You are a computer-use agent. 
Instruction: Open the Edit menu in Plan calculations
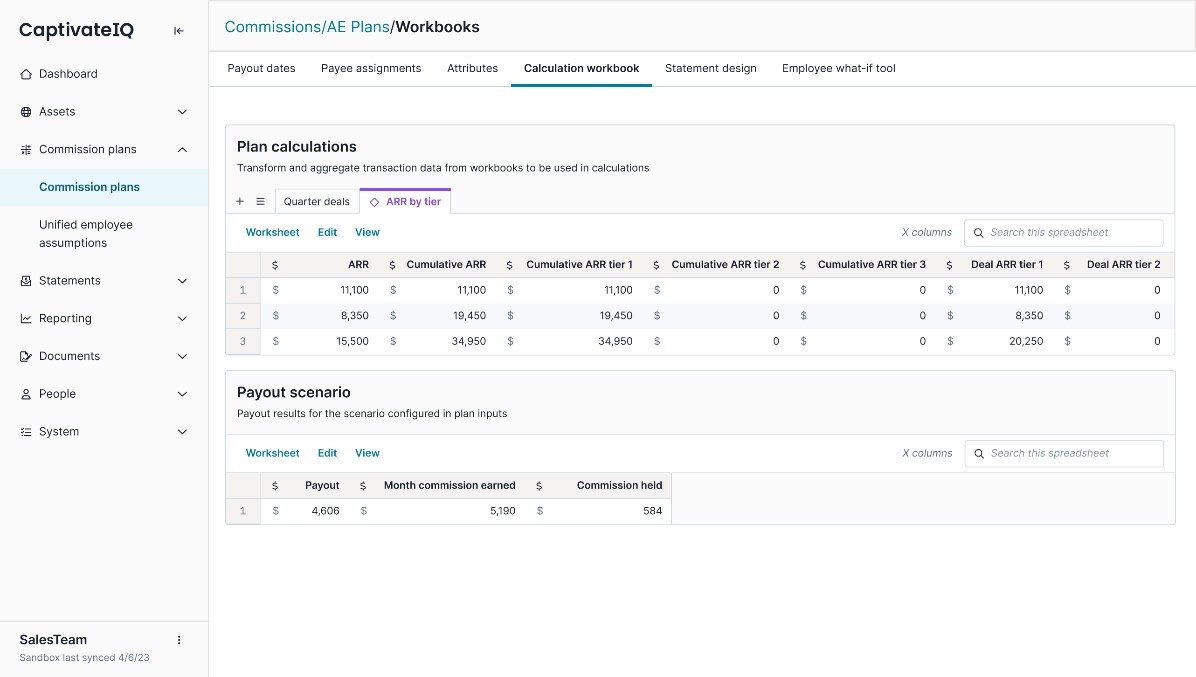coord(327,232)
